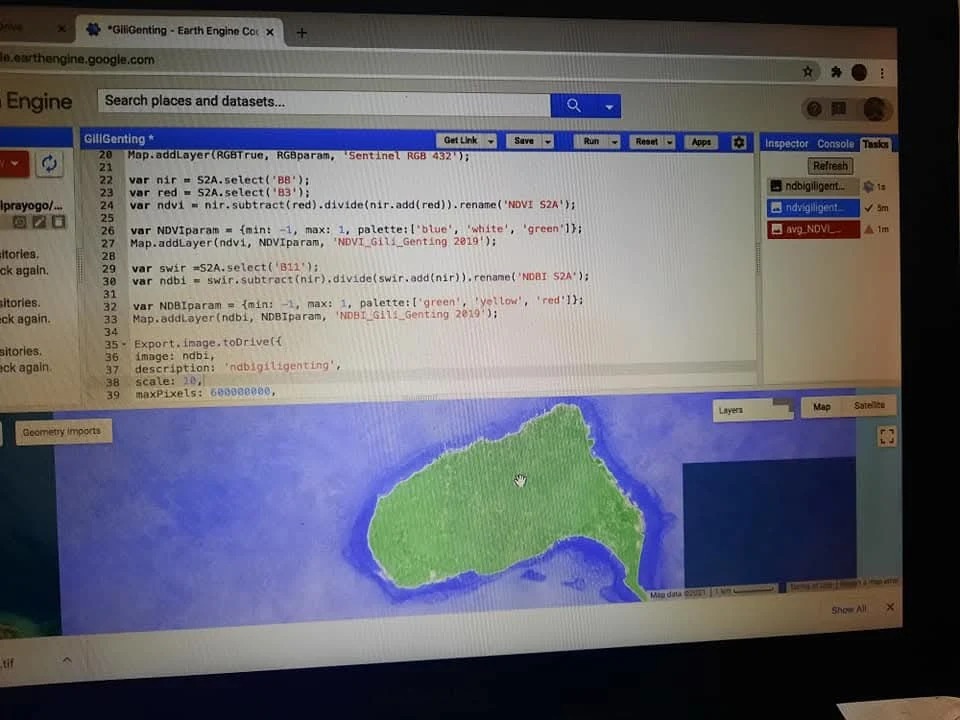
Task: Click the Reset button
Action: 647,141
